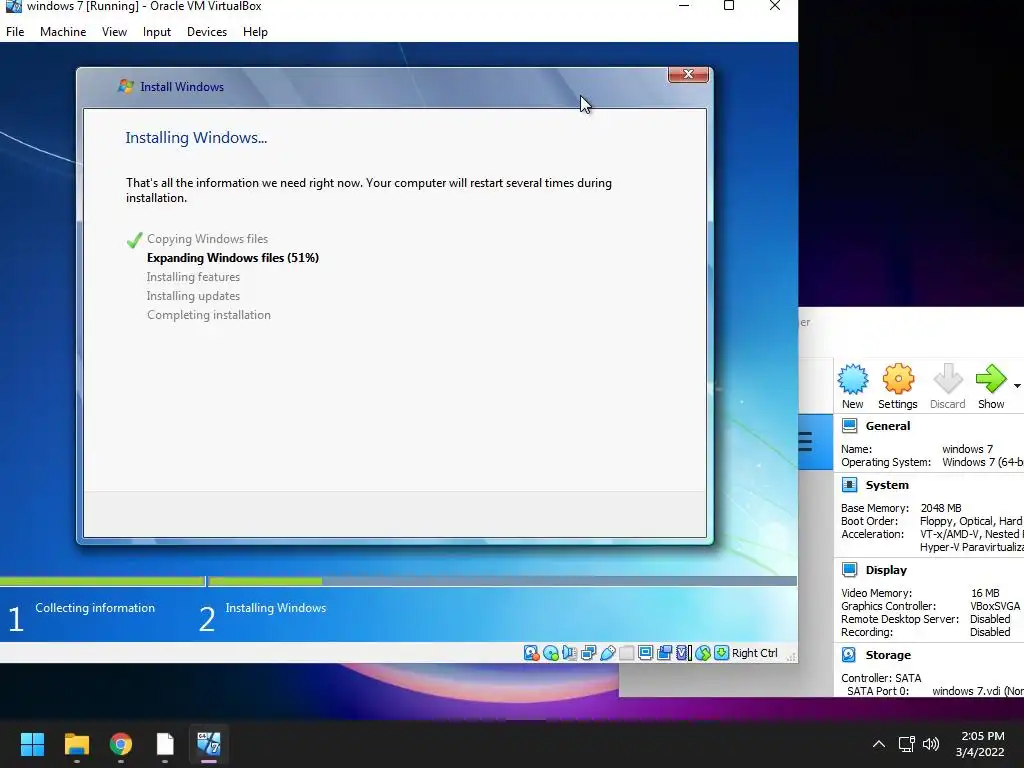Click the clock showing 2:05 PM

[982, 736]
